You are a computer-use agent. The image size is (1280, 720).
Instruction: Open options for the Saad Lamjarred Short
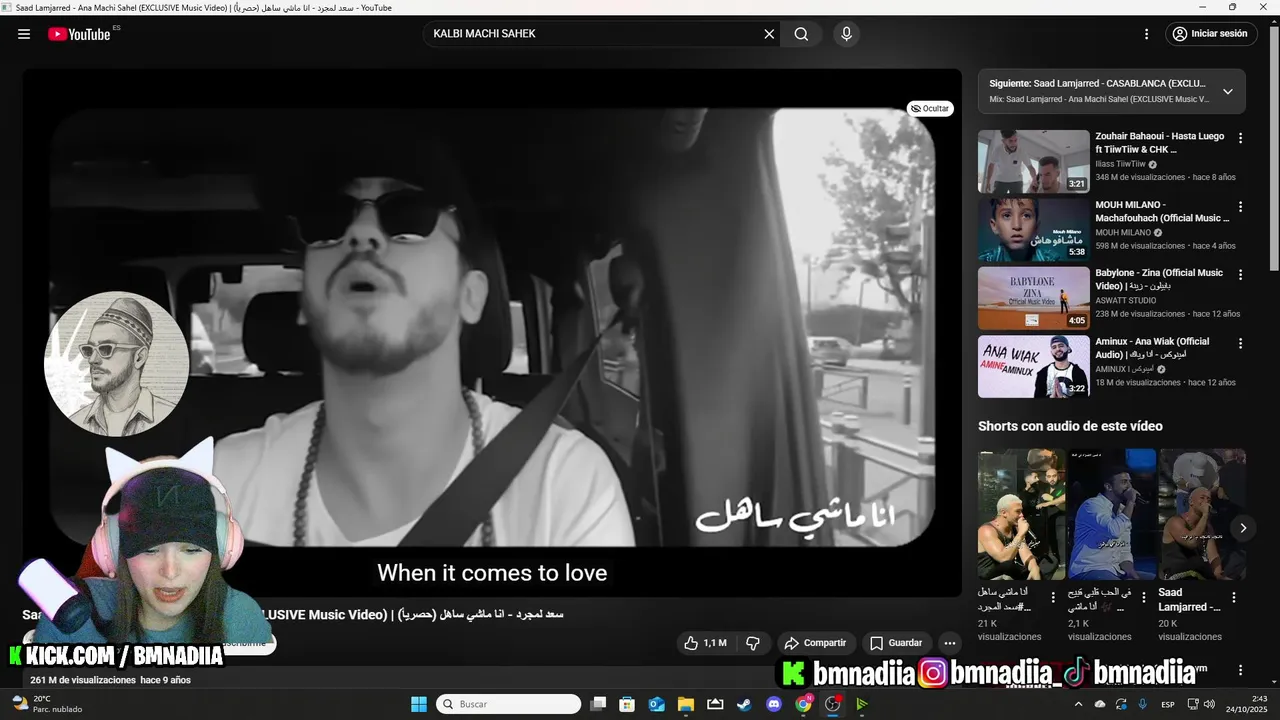[1234, 597]
